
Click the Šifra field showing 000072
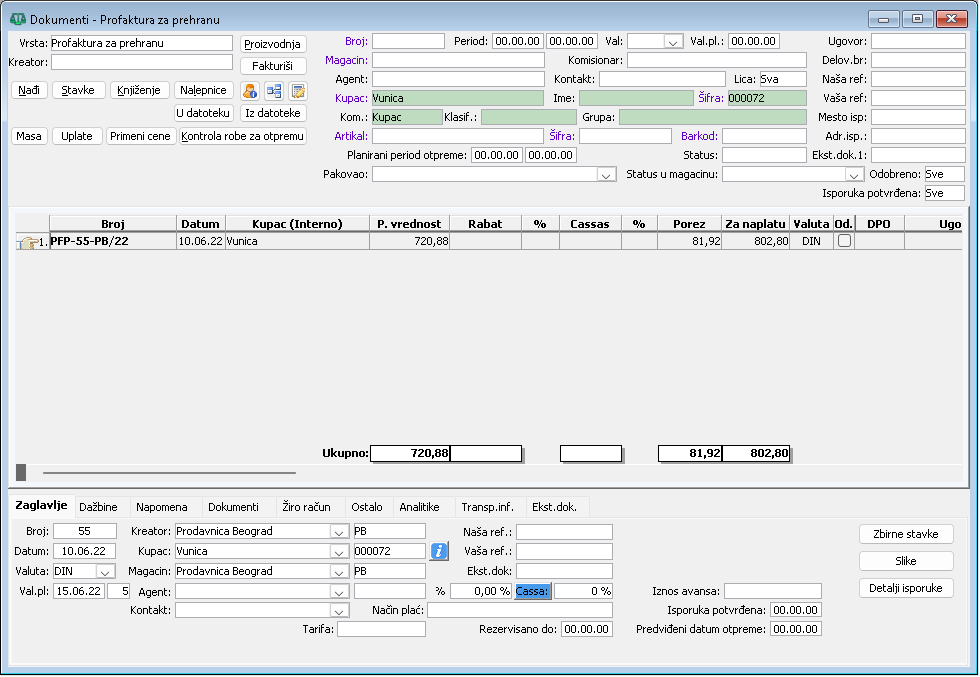tap(768, 98)
